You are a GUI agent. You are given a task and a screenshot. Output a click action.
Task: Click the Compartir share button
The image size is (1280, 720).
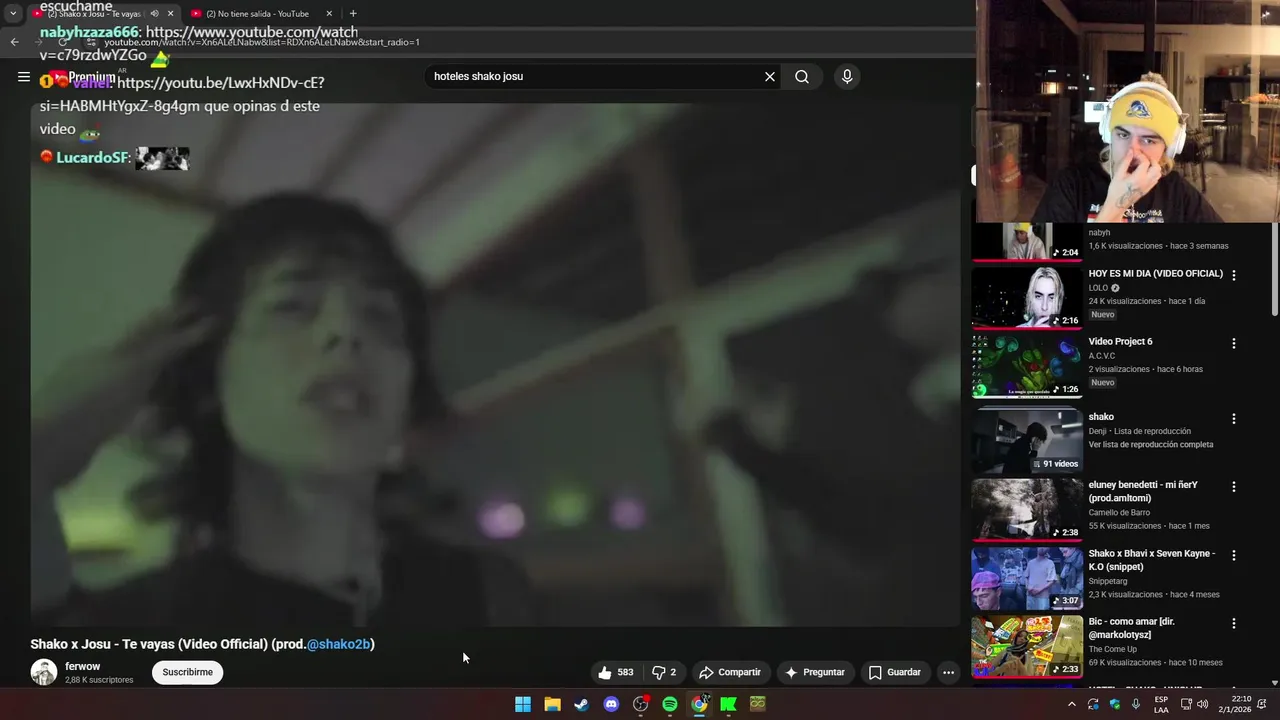tap(730, 672)
